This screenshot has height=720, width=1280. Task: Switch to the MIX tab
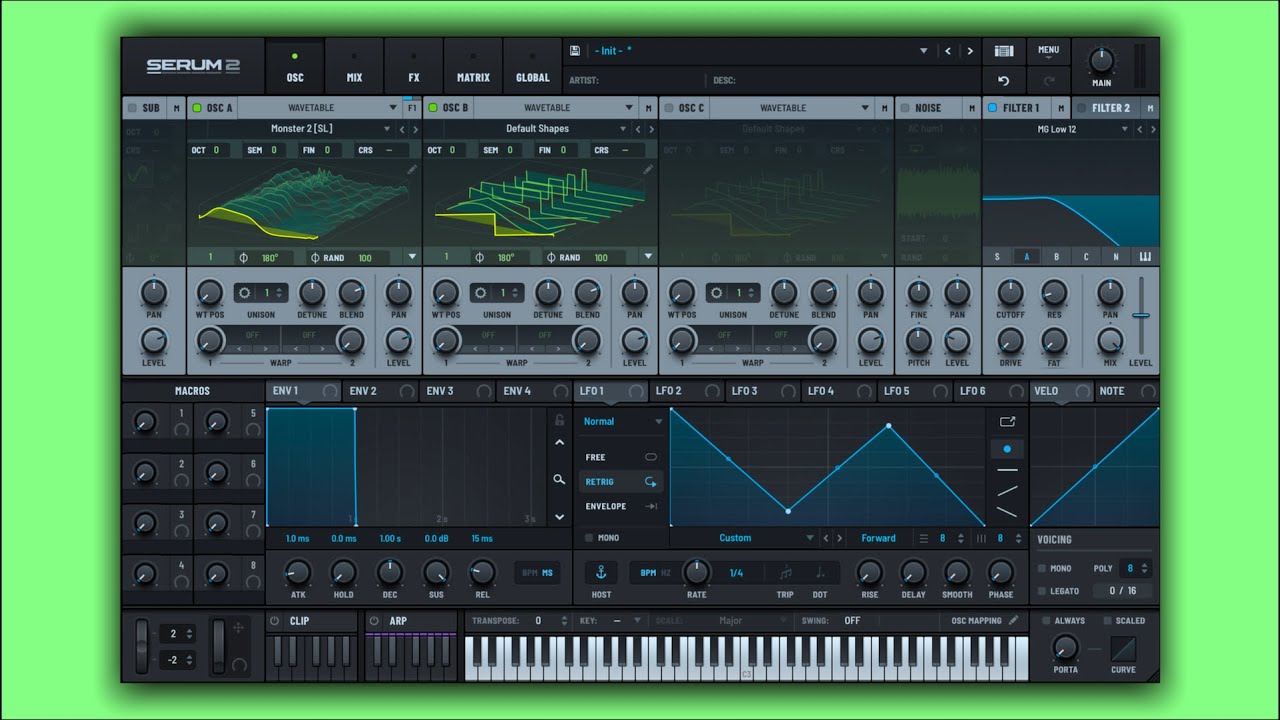point(354,68)
